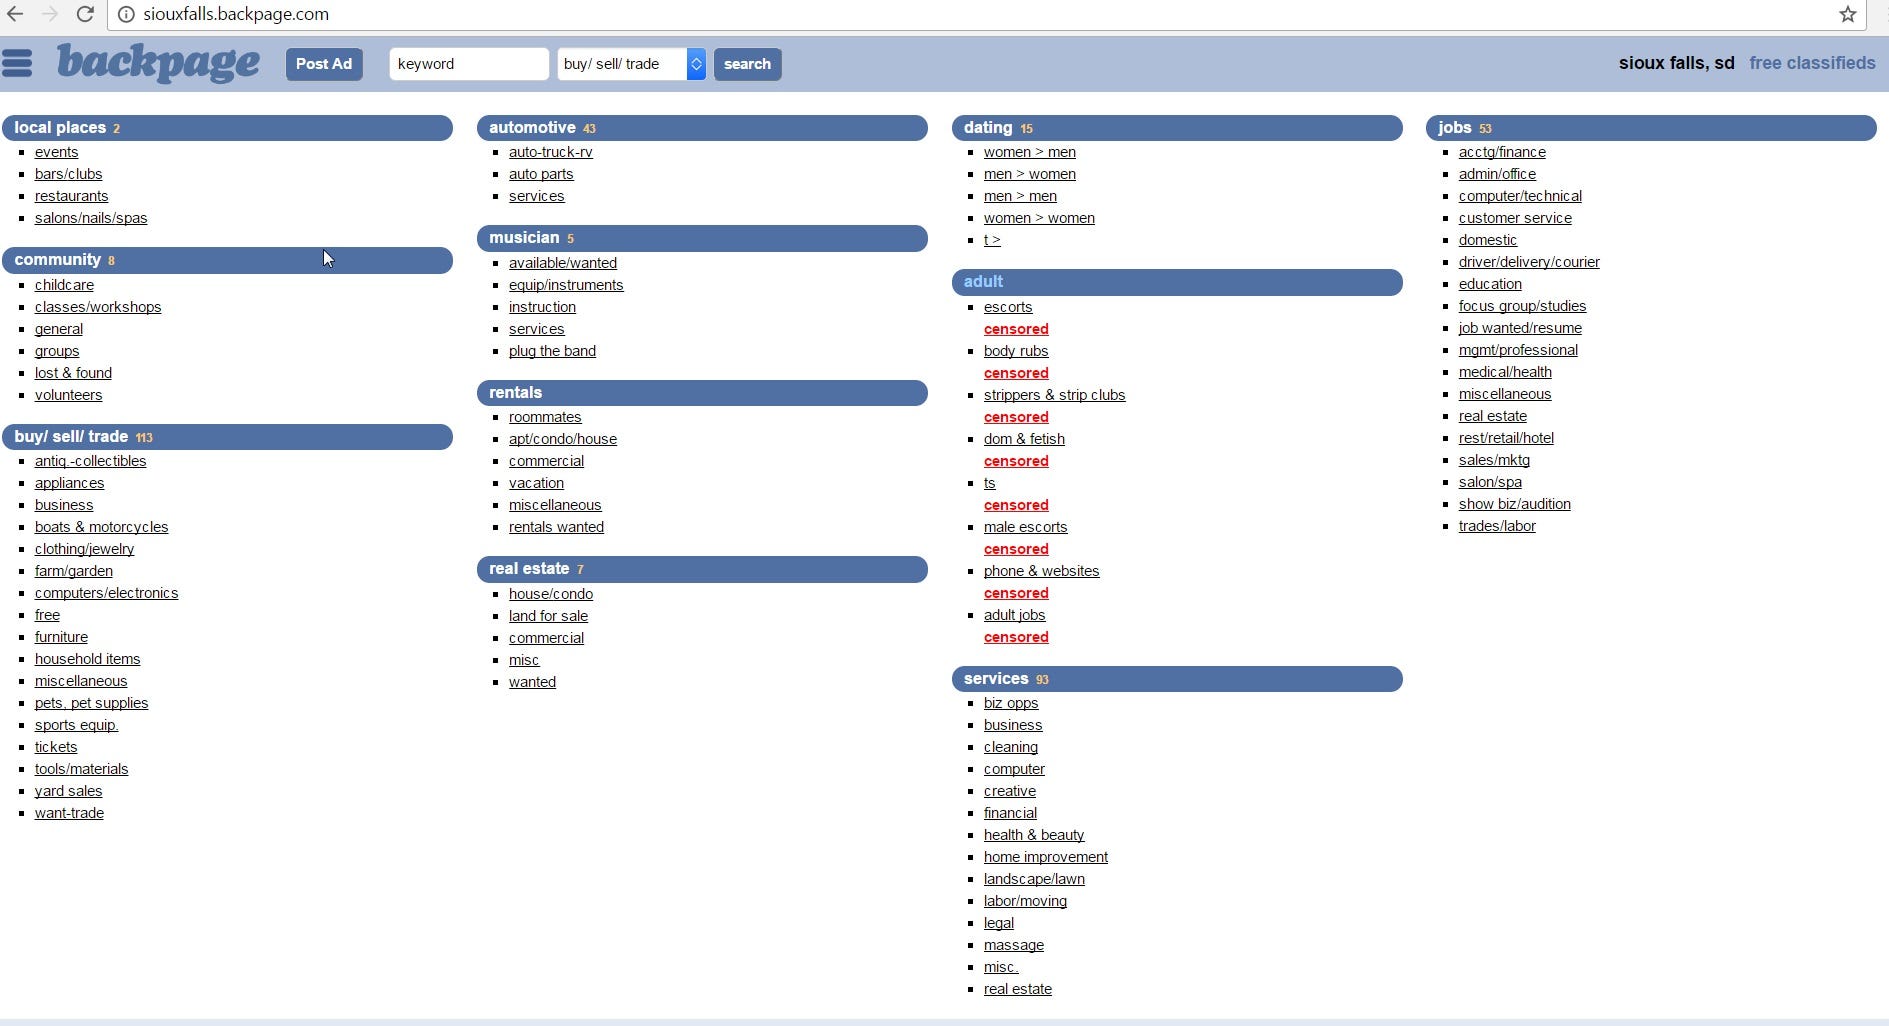Open the musician section header
1889x1026 pixels.
pos(702,238)
